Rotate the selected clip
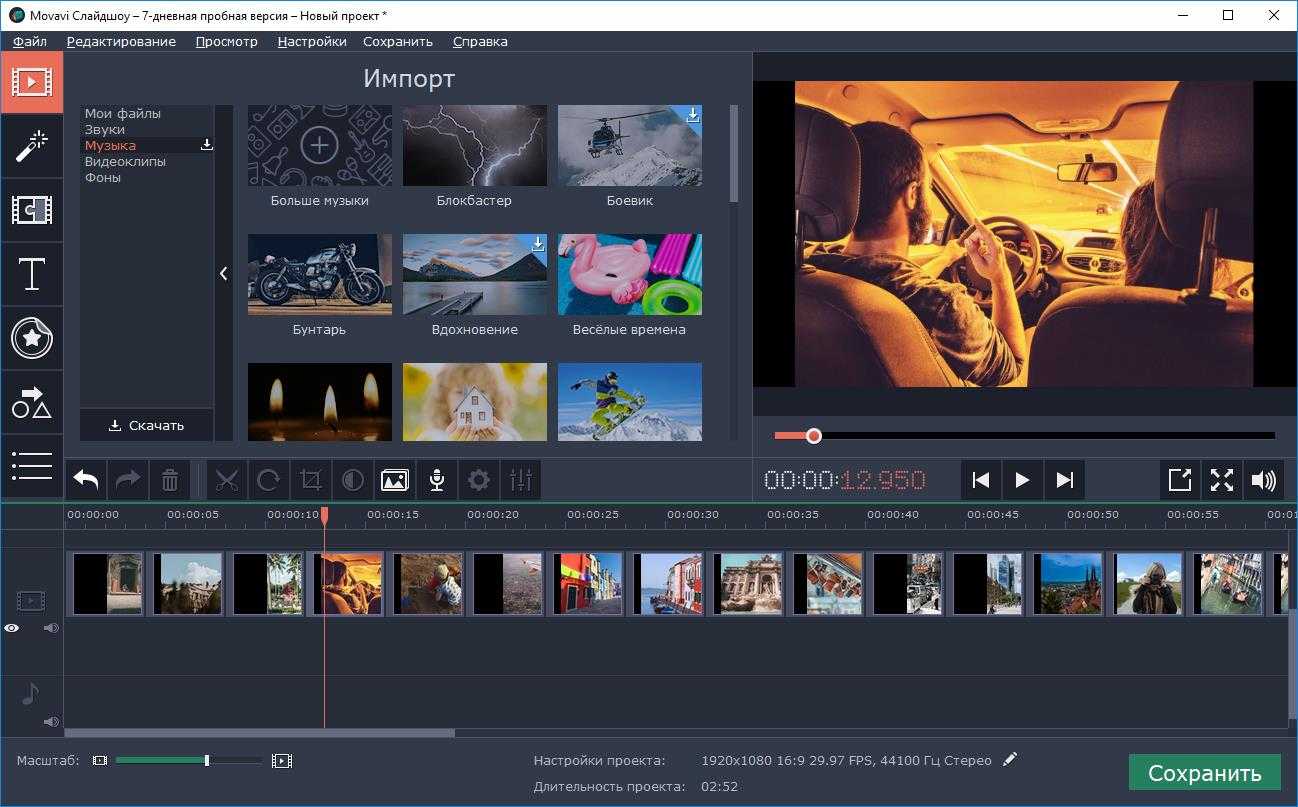This screenshot has height=807, width=1298. [x=269, y=481]
